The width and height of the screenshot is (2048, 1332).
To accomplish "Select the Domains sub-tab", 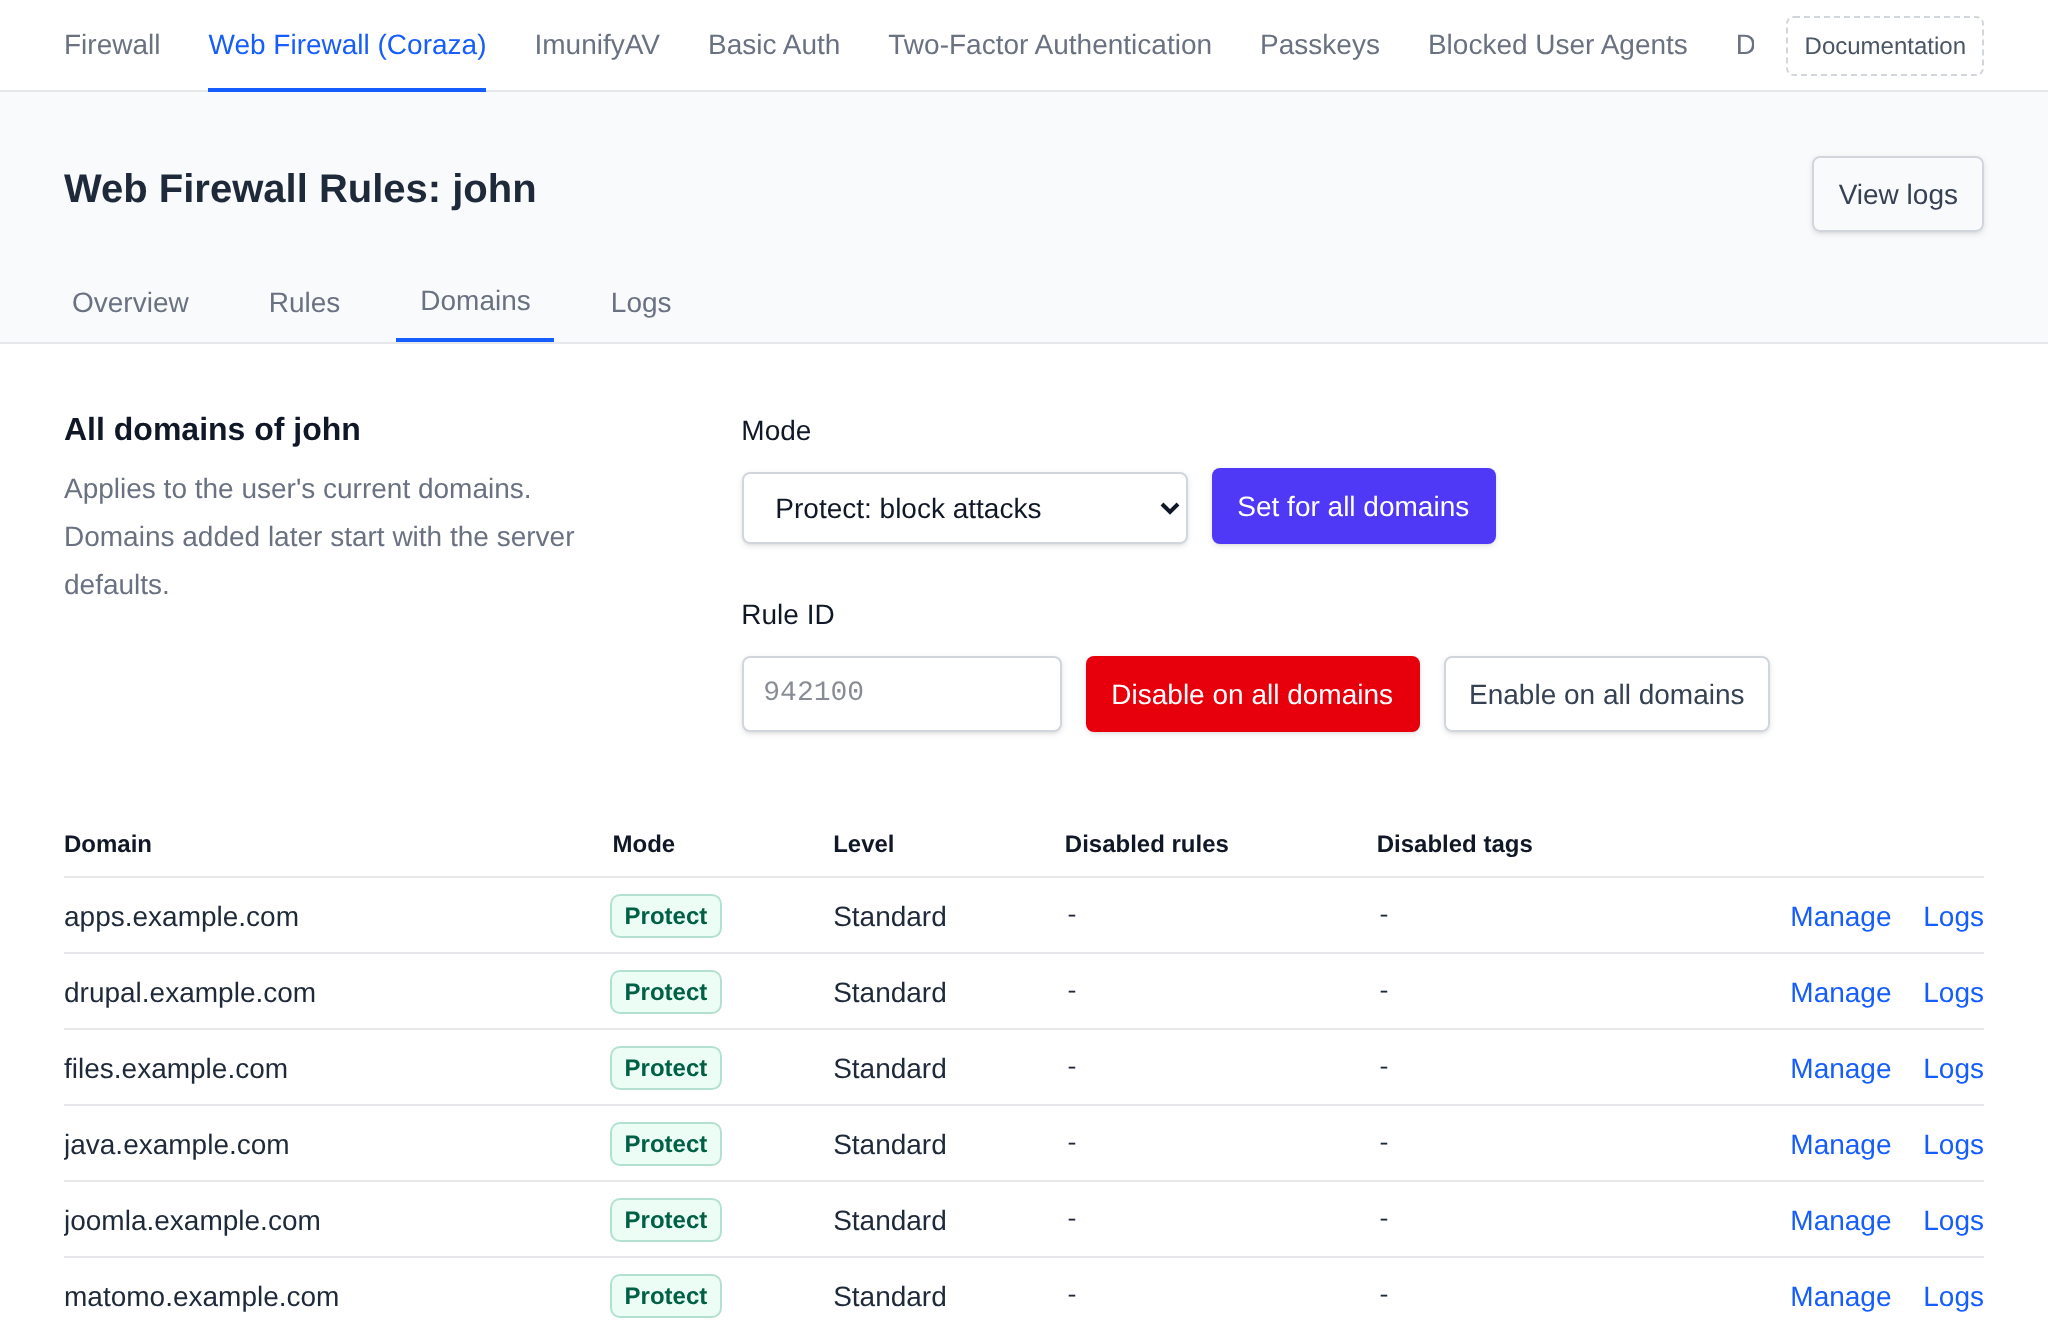I will tap(475, 301).
